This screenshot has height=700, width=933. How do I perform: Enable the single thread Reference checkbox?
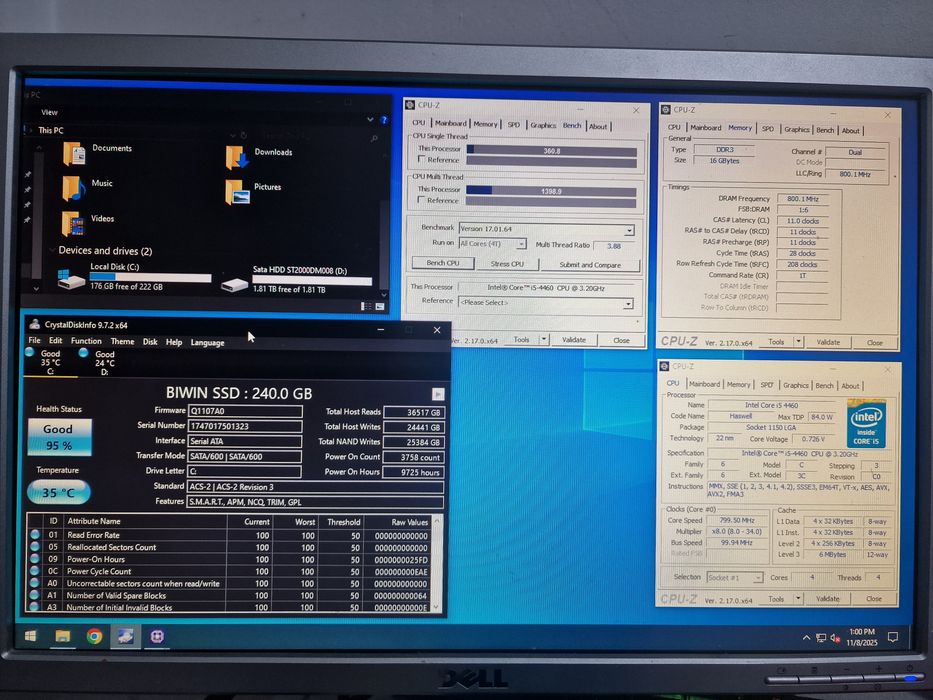[x=421, y=160]
